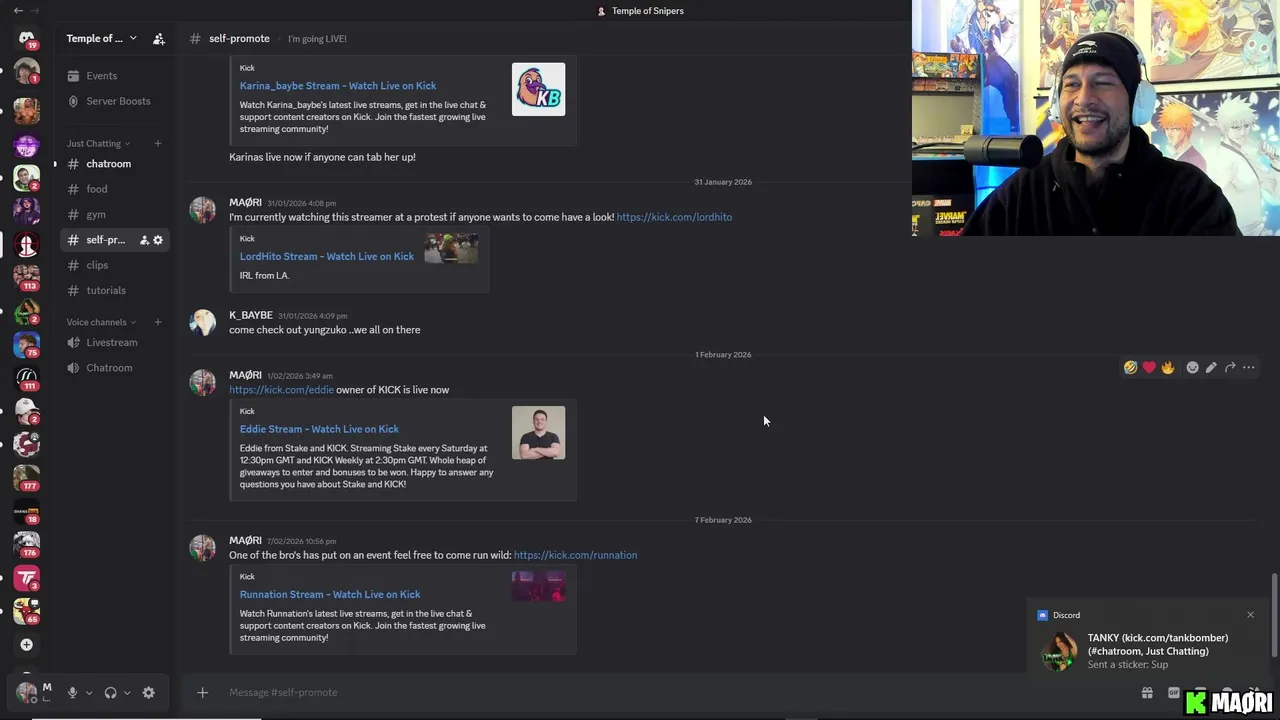
Task: Open Eddie Stream embed title
Action: pyautogui.click(x=319, y=429)
